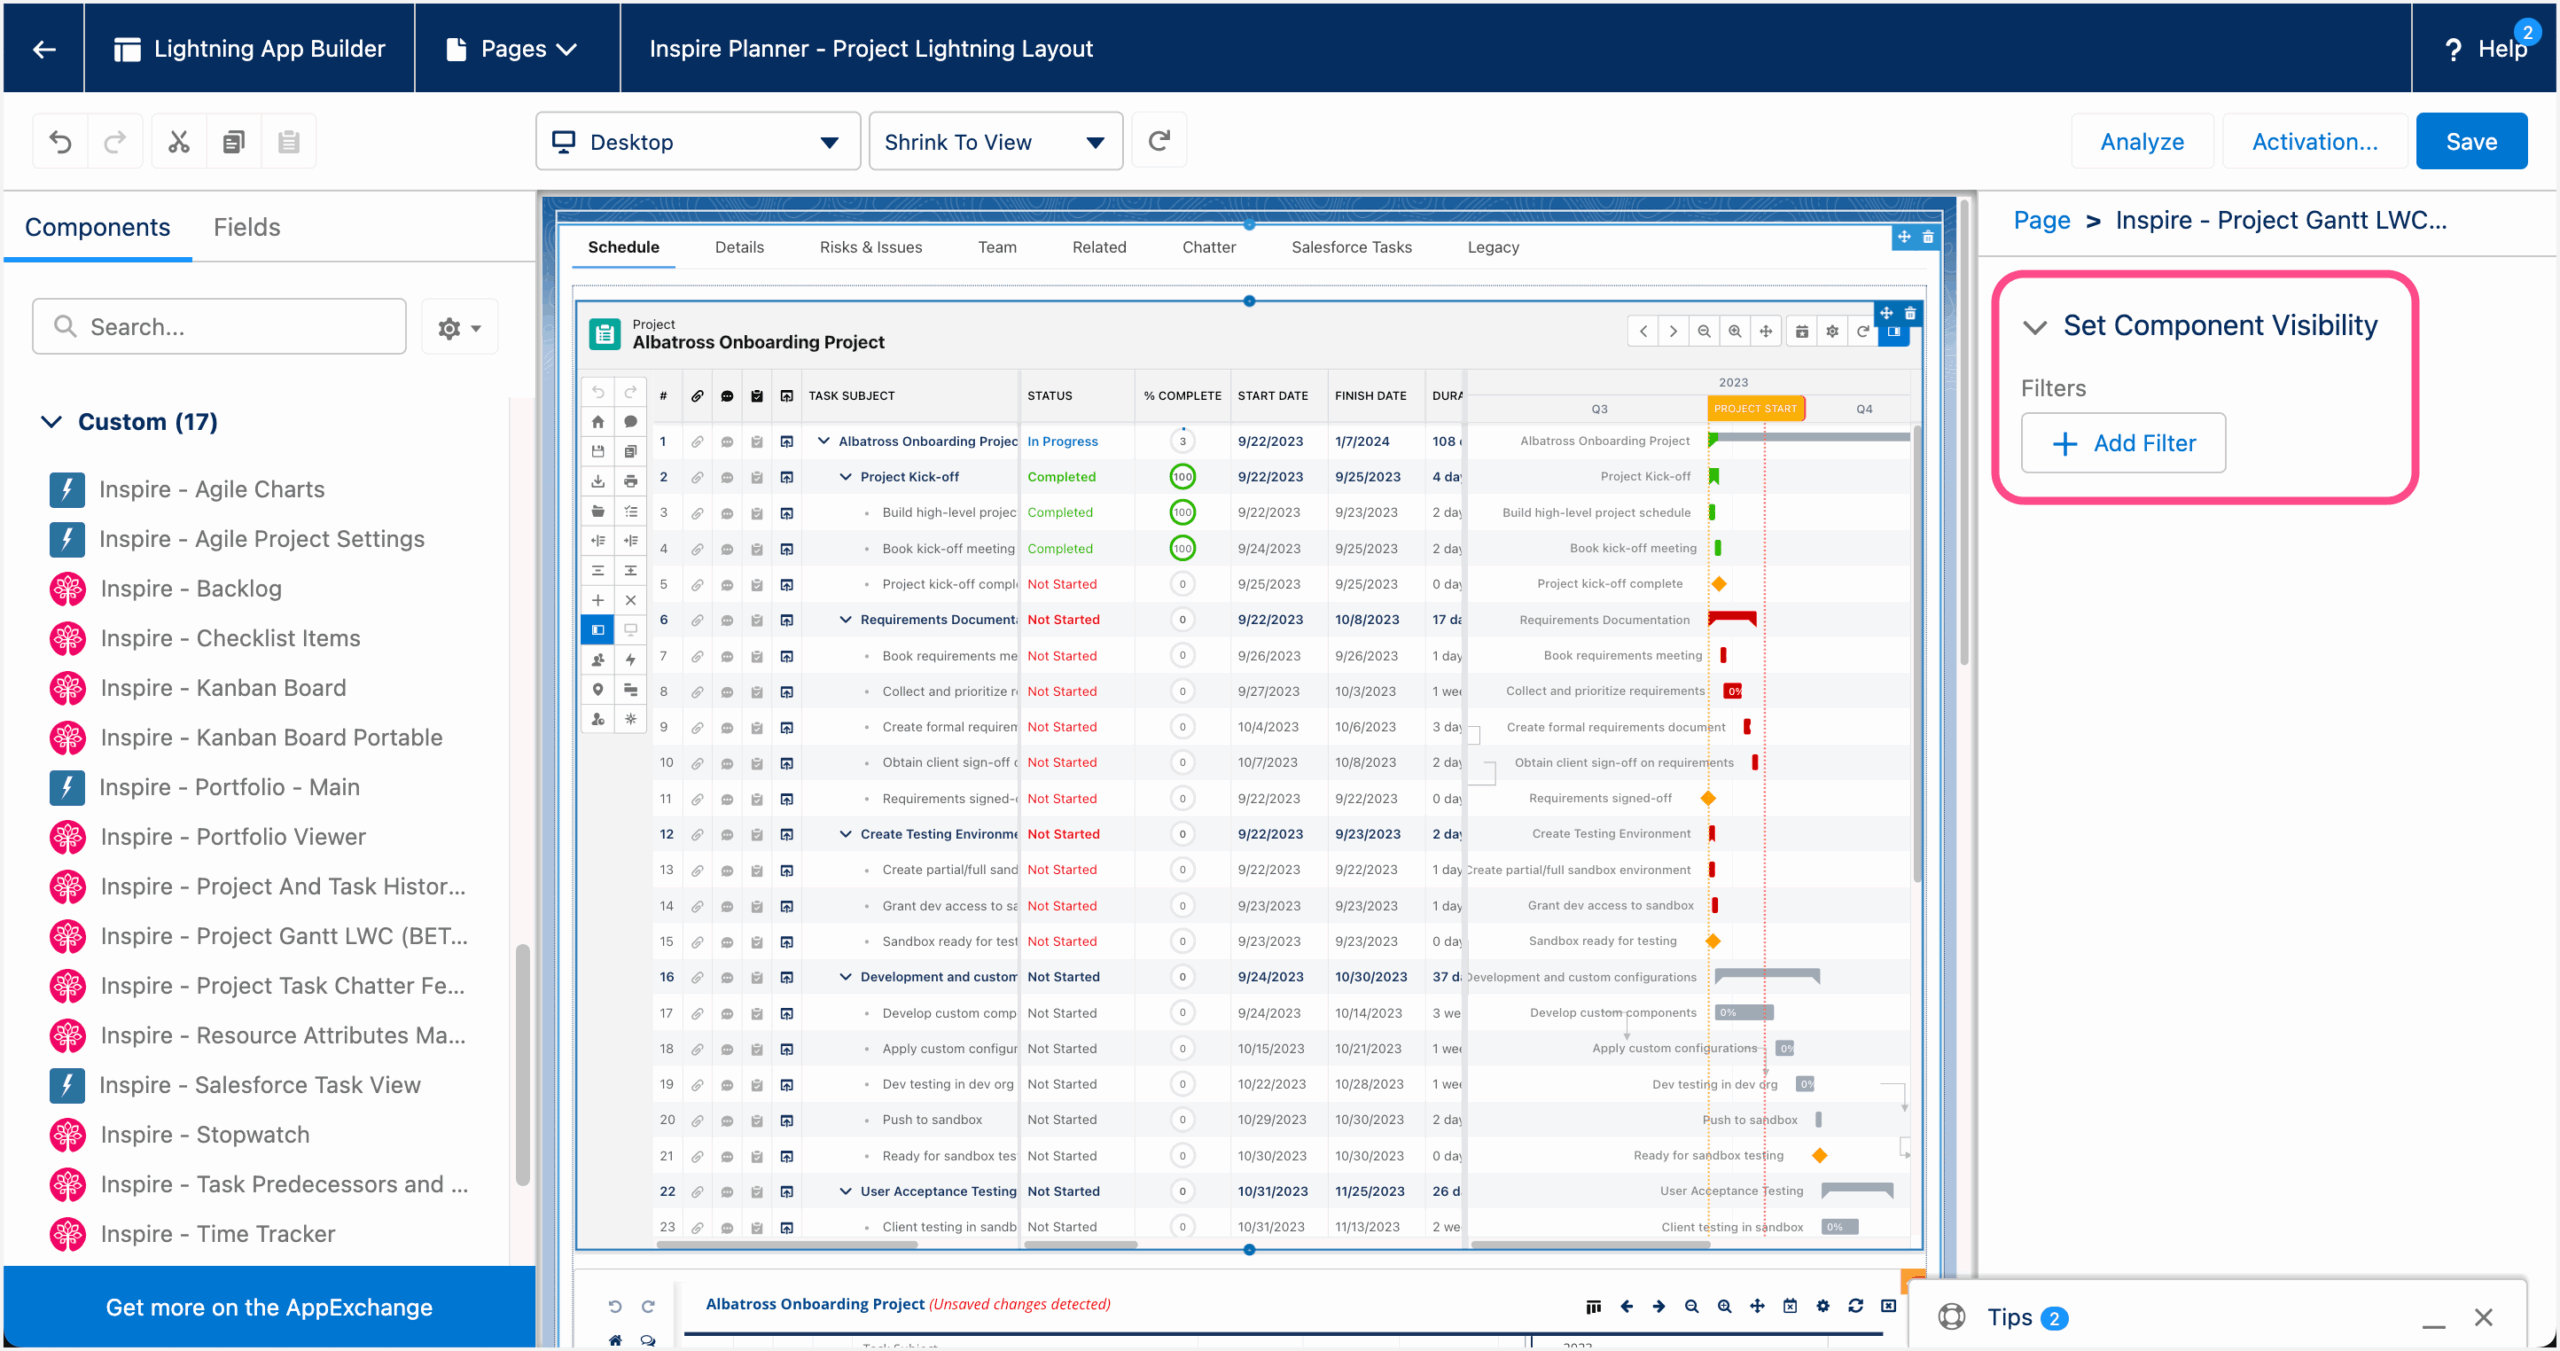Click inside the component Search field

[218, 326]
